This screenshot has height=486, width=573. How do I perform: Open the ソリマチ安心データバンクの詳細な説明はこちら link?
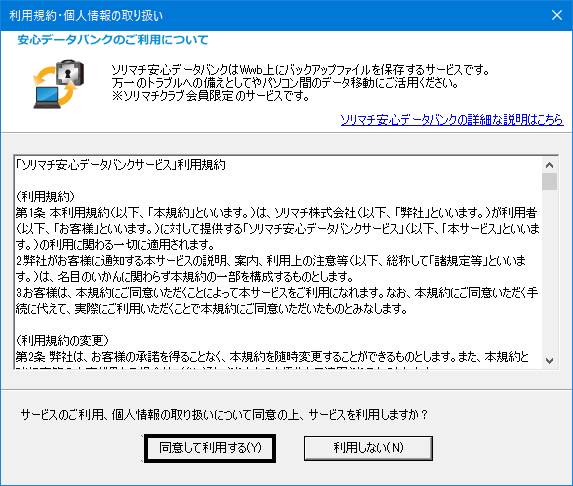tap(452, 120)
